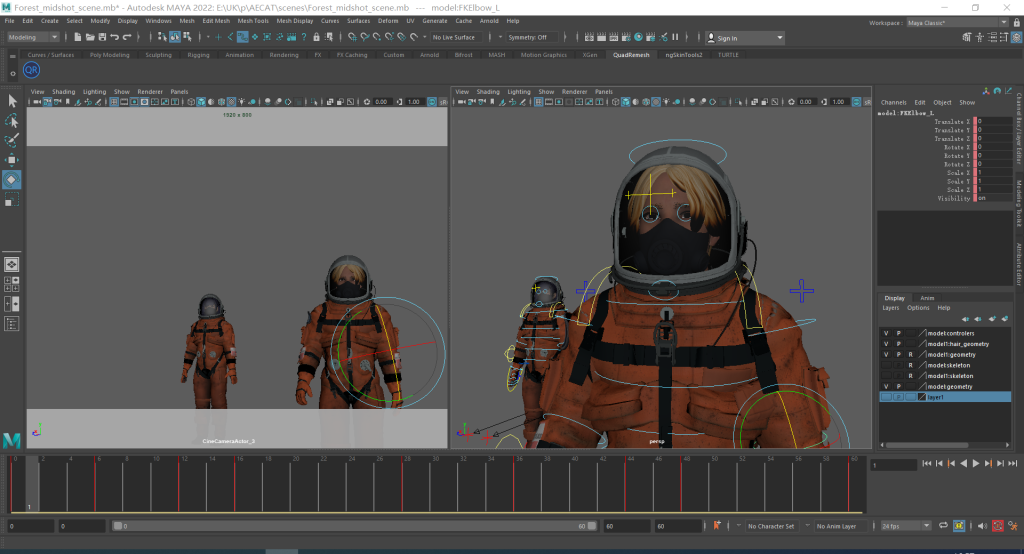Open left viewport Shading menu
Viewport: 1024px width, 554px height.
point(63,91)
